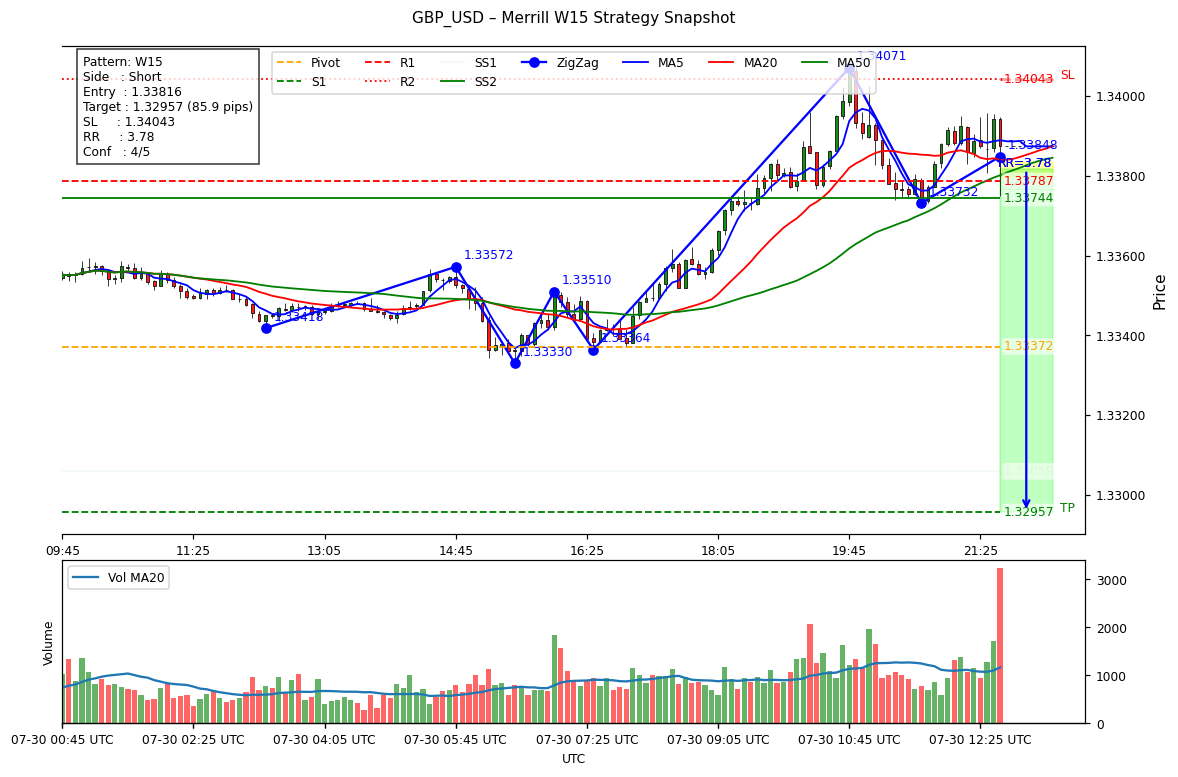Click the price axis tick '1.33600'
The image size is (1178, 777).
click(x=1119, y=257)
